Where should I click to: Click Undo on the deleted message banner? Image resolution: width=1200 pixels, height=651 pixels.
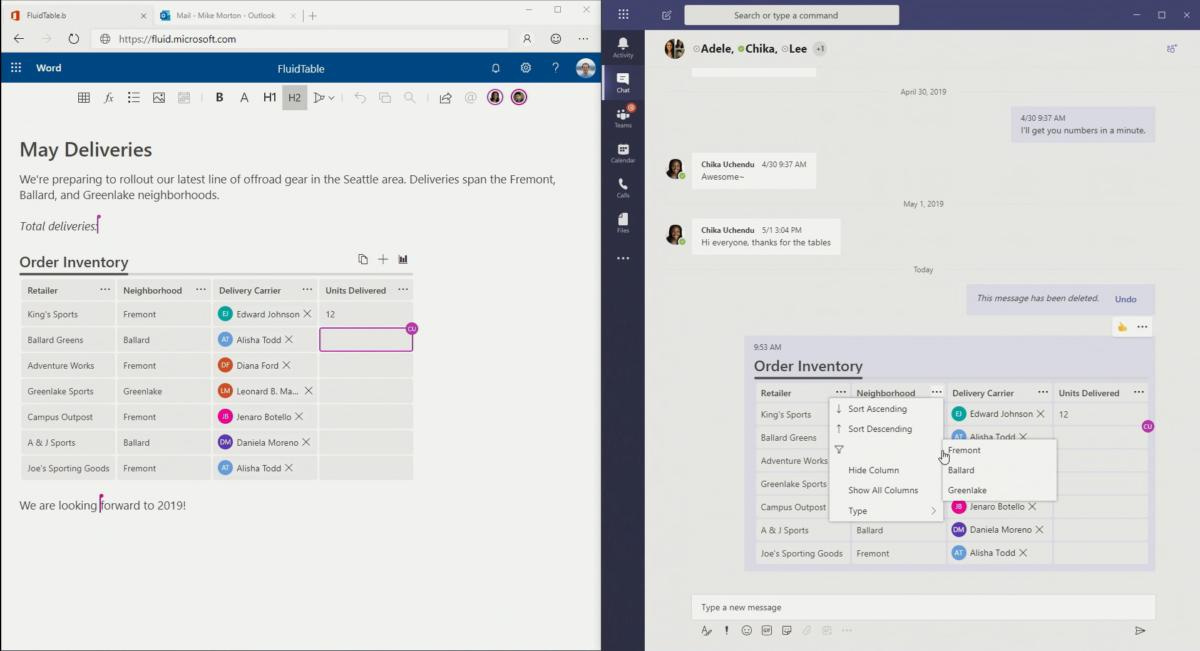coord(1125,298)
